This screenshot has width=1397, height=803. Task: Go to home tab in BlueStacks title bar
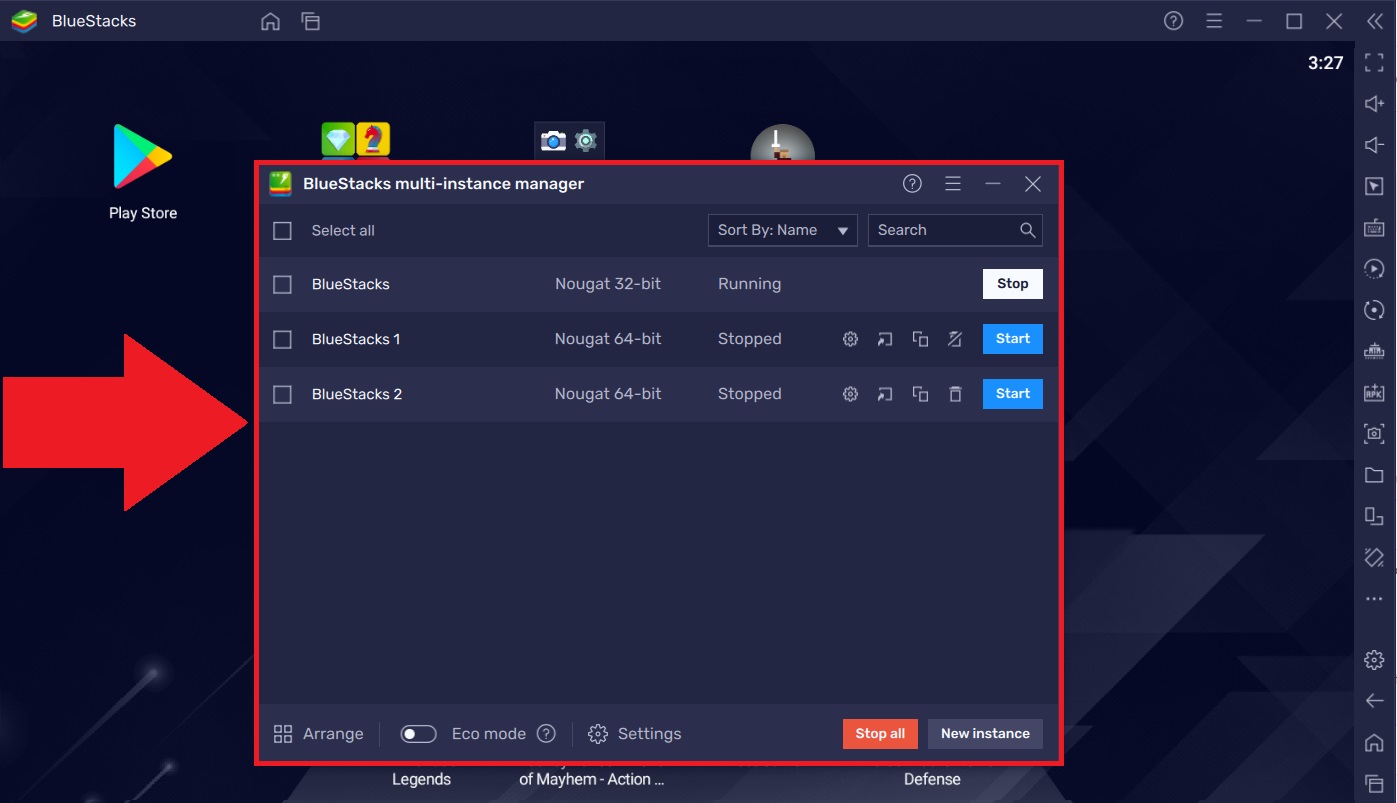[x=270, y=21]
